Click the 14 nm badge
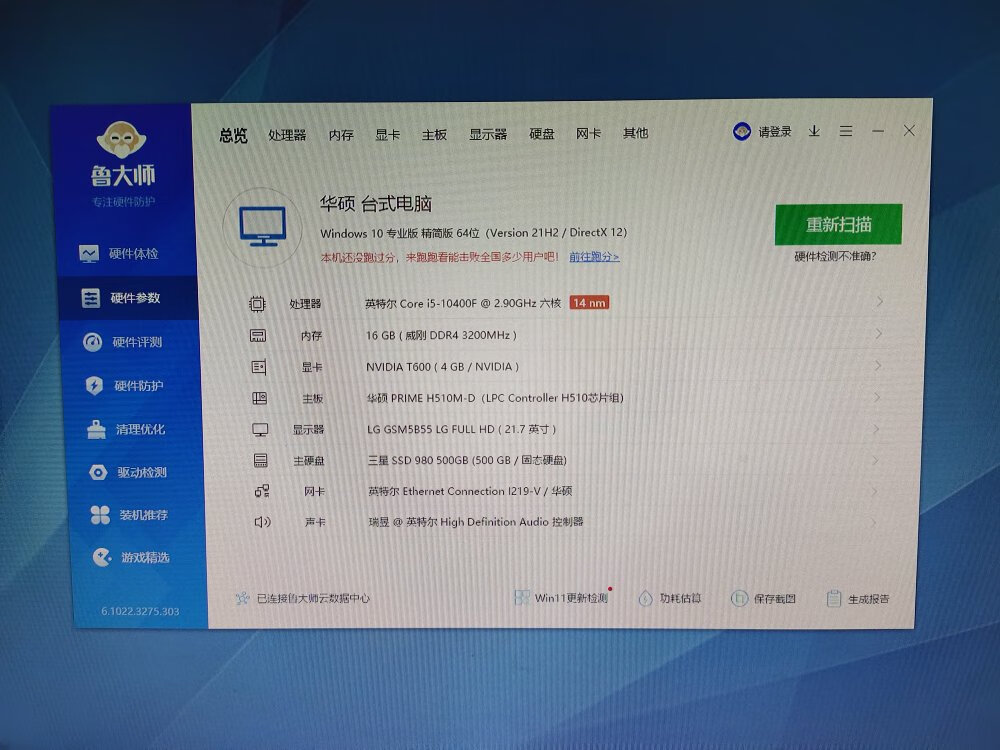The height and width of the screenshot is (750, 1000). 589,302
